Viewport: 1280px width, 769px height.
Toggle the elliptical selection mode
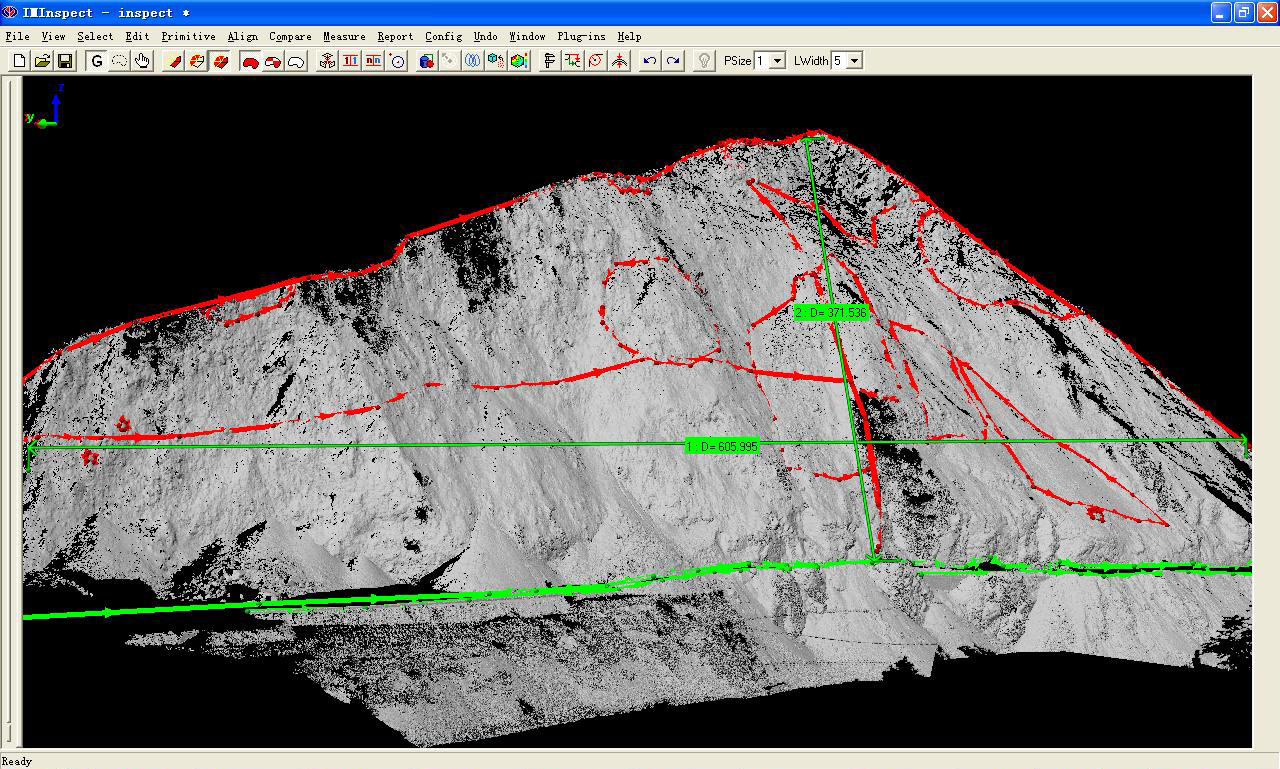pyautogui.click(x=120, y=60)
